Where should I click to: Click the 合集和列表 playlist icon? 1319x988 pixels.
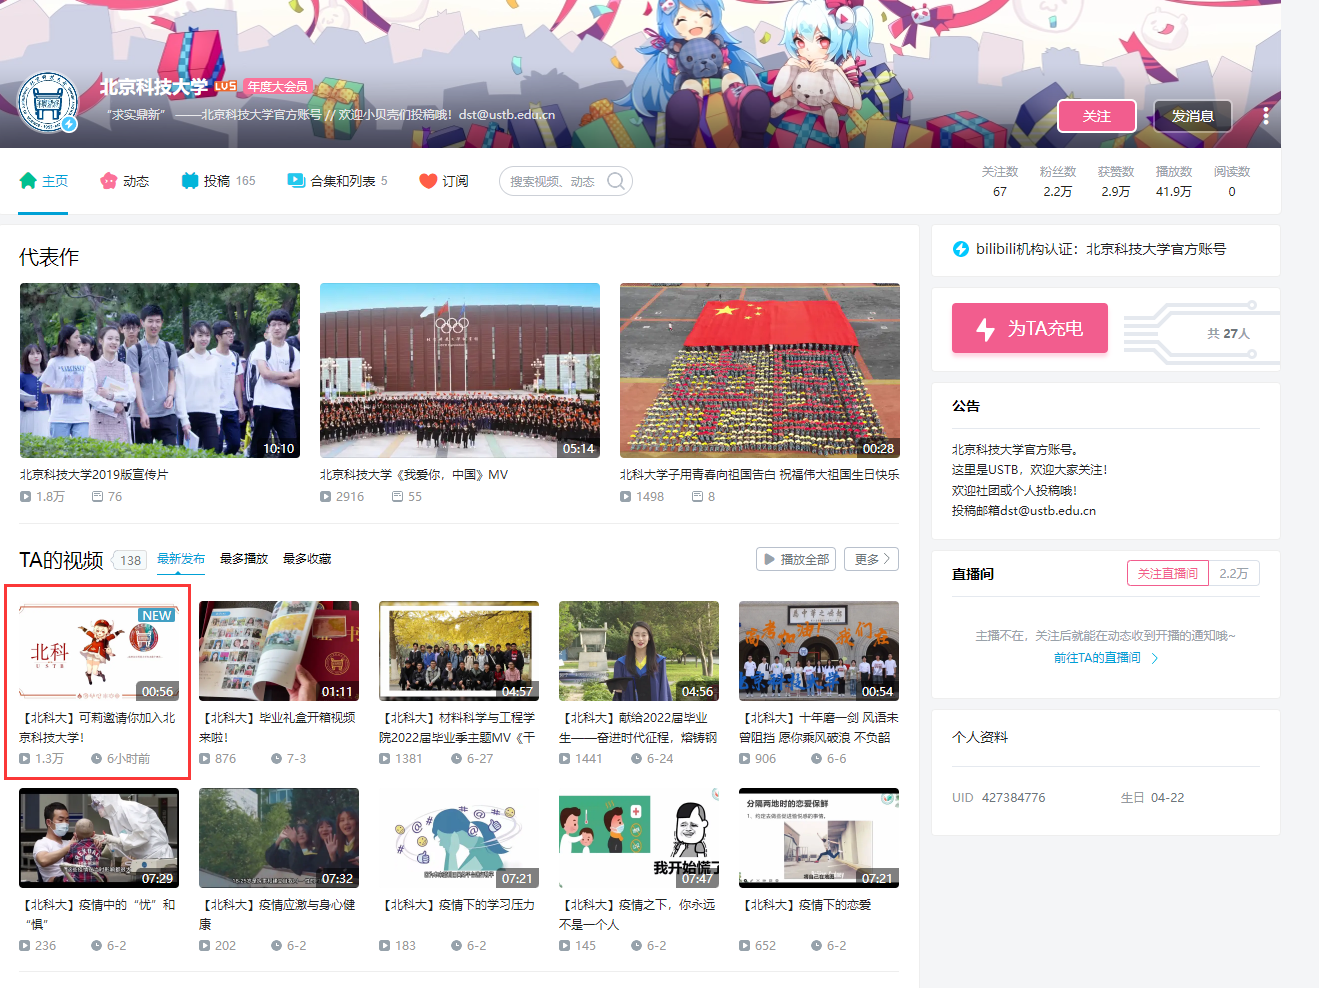tap(296, 181)
